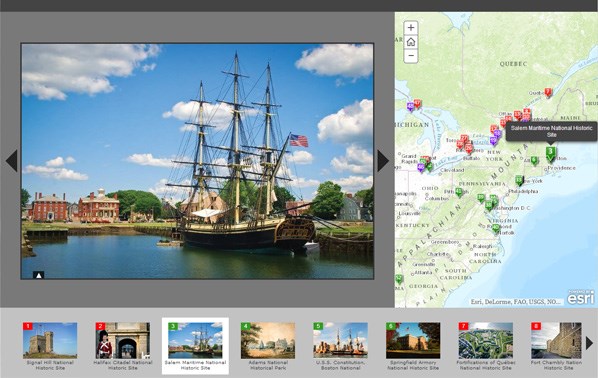This screenshot has height=378, width=598.
Task: Click the Esri, DeLorme attribution text
Action: click(516, 302)
